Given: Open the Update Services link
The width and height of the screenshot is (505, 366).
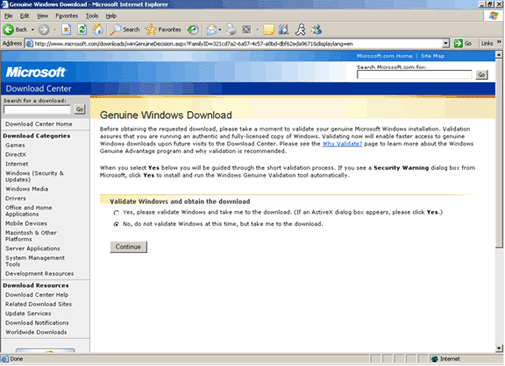Looking at the screenshot, I should 28,314.
